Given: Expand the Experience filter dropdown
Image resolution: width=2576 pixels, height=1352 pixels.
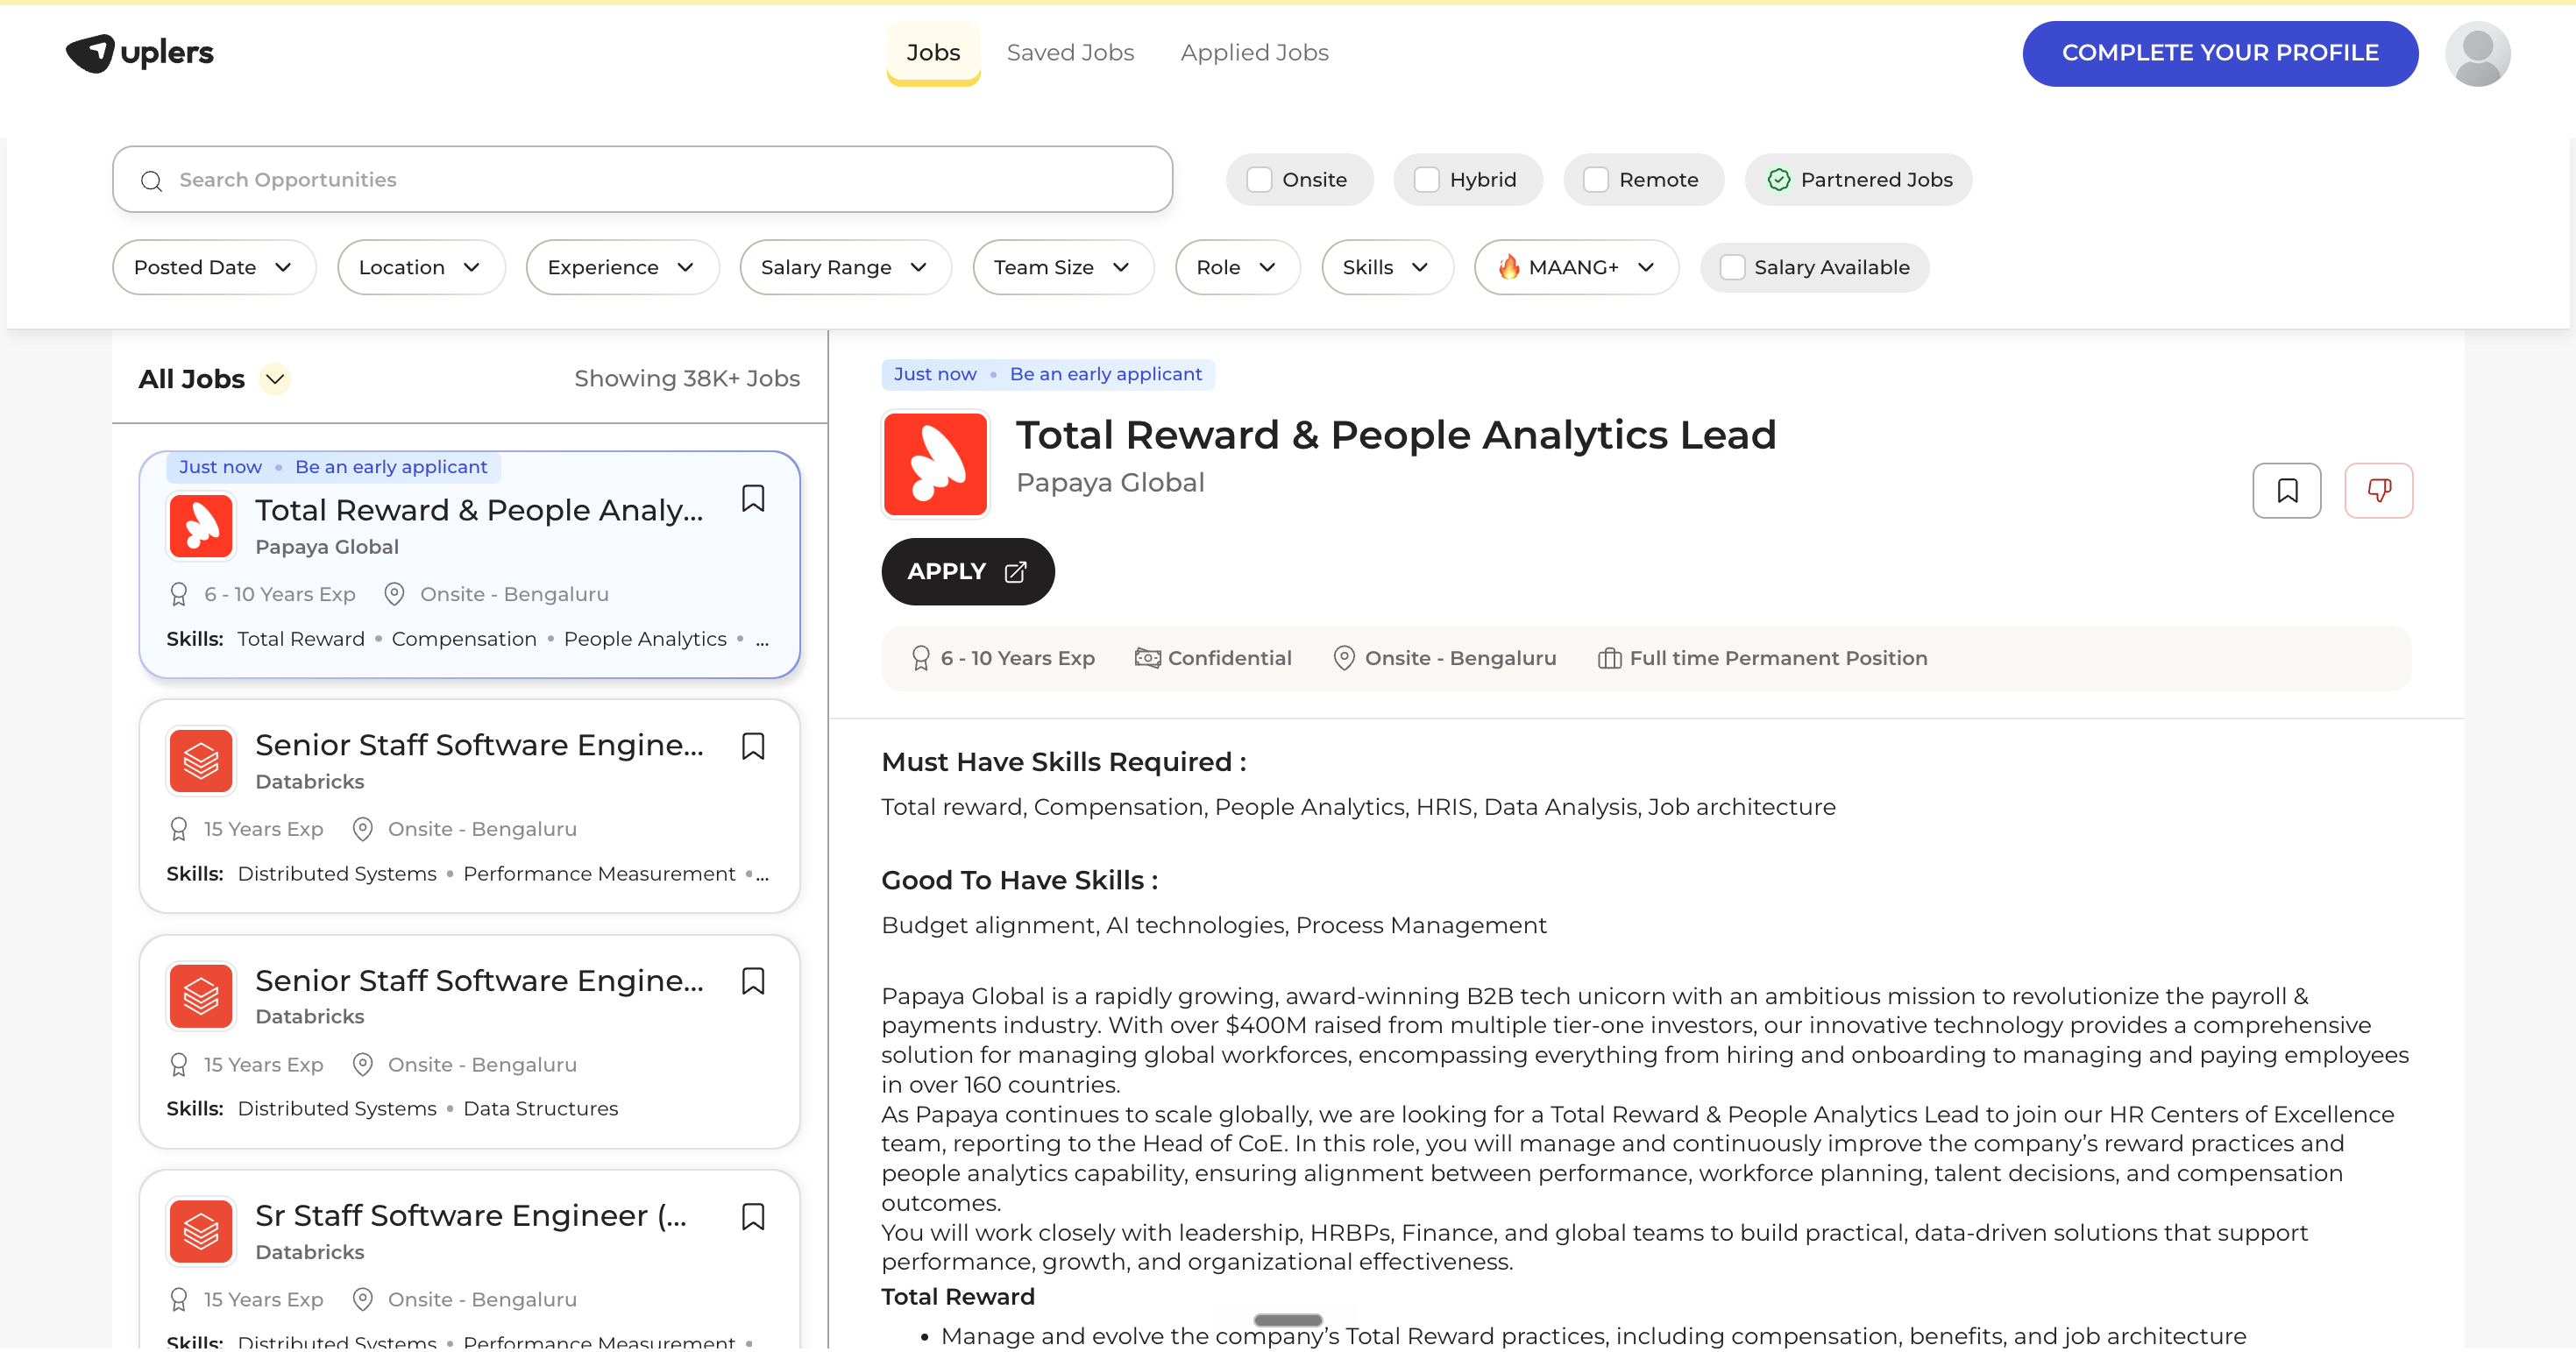Looking at the screenshot, I should click(x=622, y=267).
